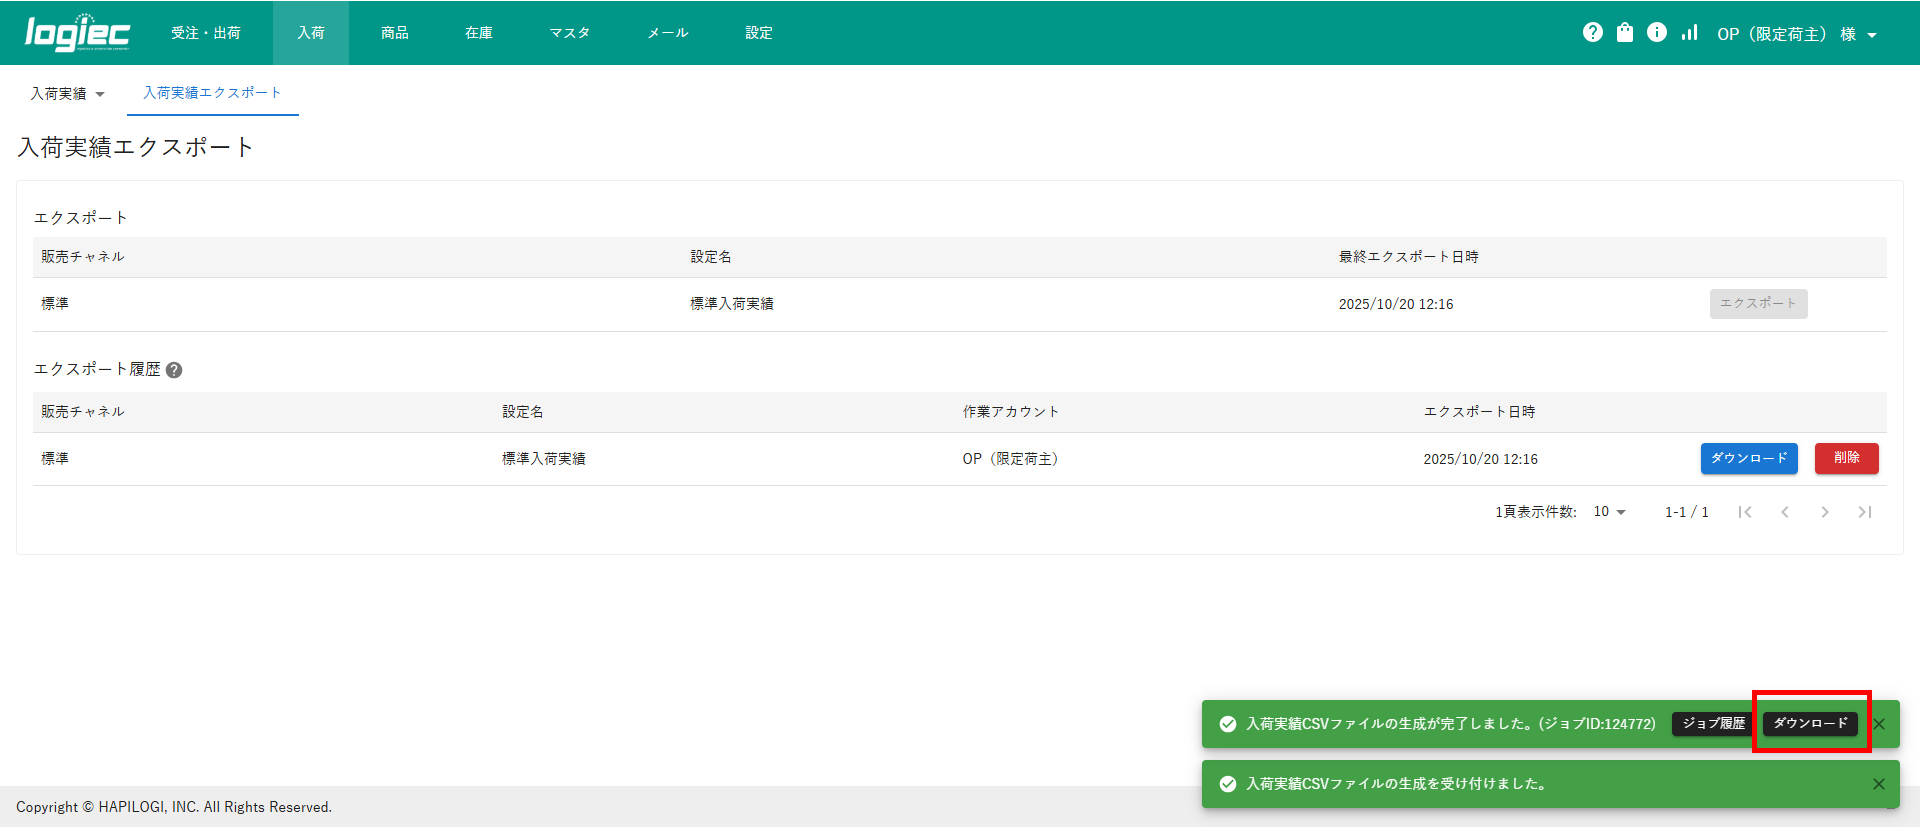Click the blue ダウンロード button in history row
Viewport: 1920px width, 827px height.
(1749, 458)
